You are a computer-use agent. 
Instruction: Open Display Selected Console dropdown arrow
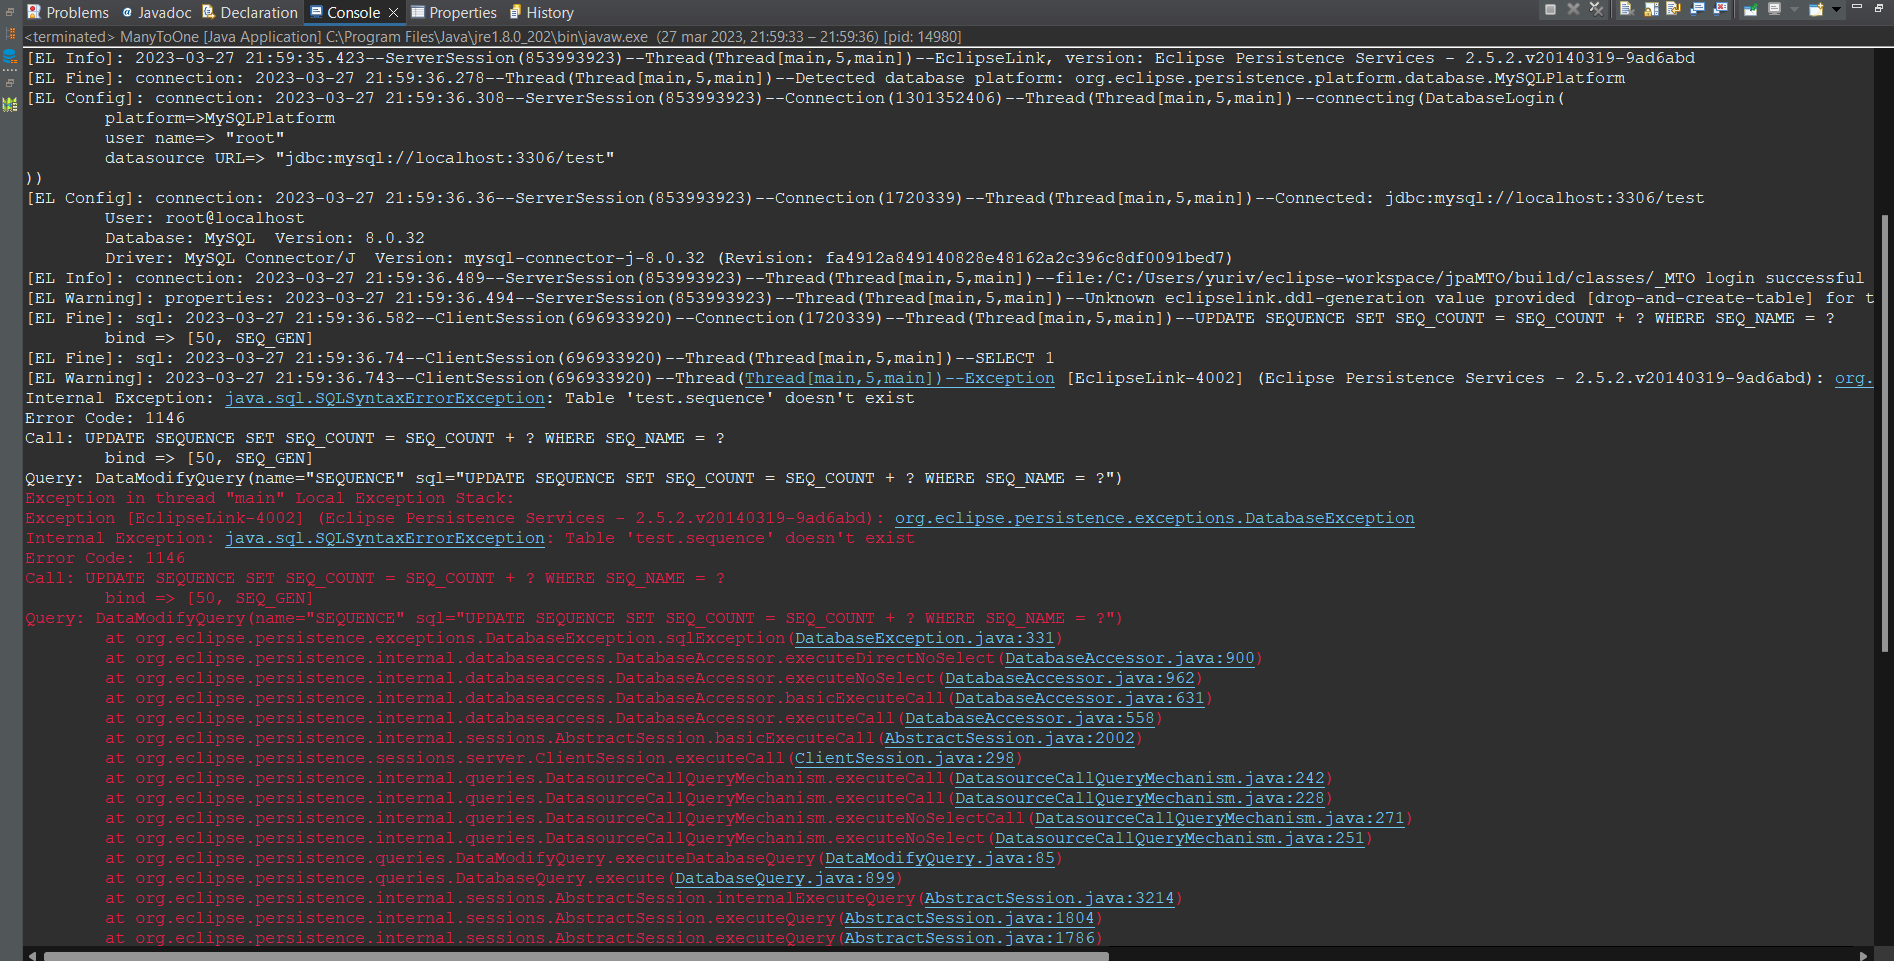1794,10
